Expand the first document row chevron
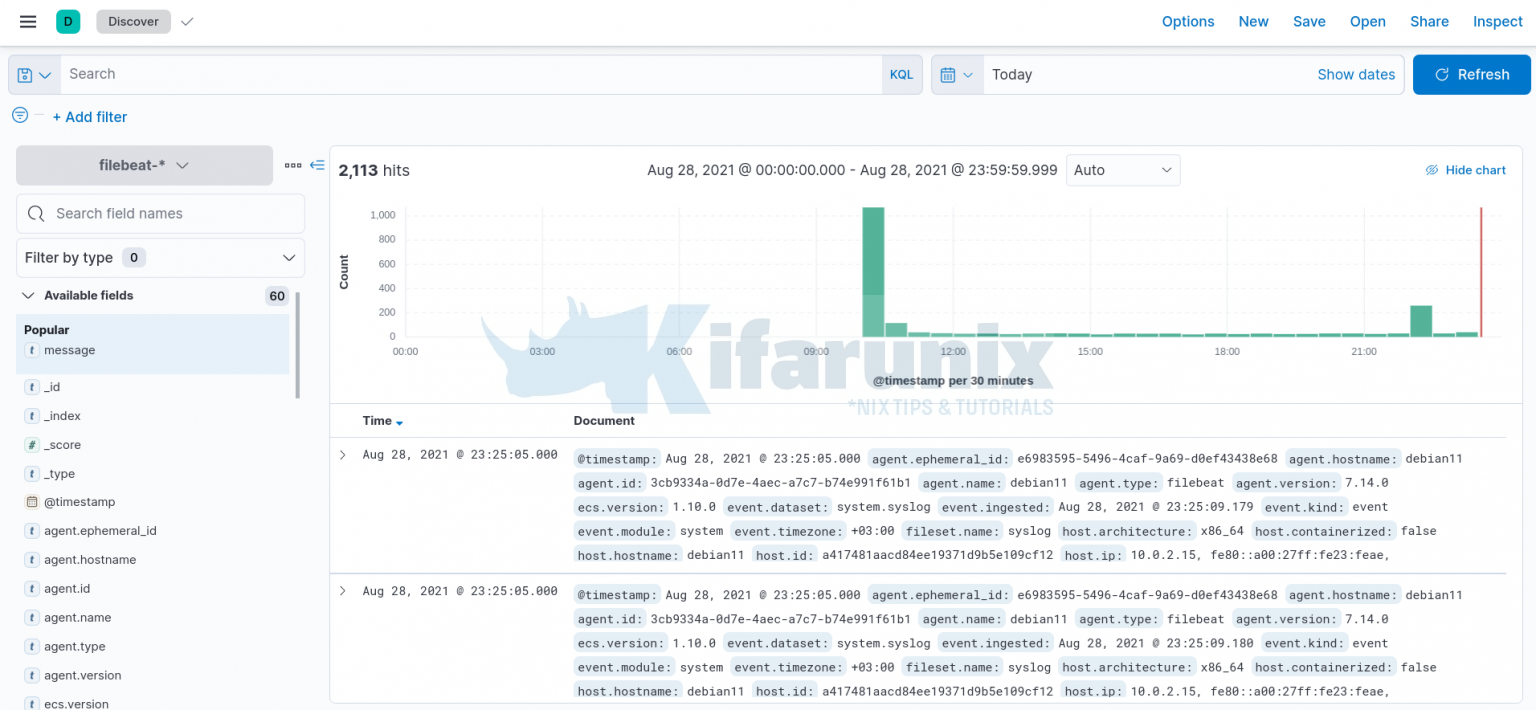1536x710 pixels. pyautogui.click(x=342, y=454)
